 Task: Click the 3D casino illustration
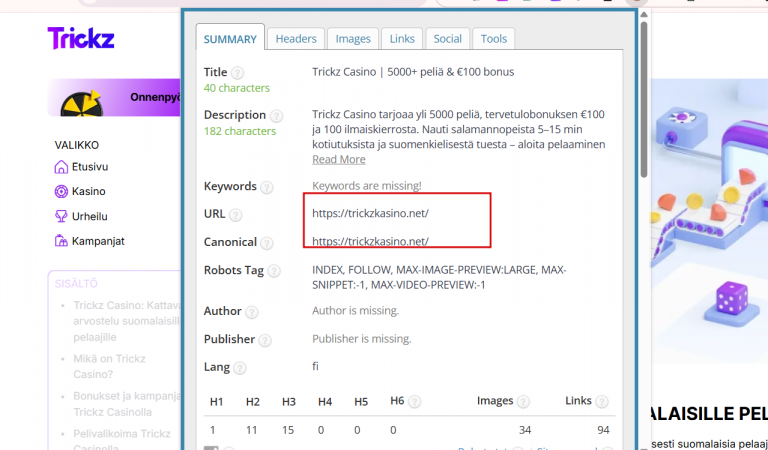click(x=709, y=220)
